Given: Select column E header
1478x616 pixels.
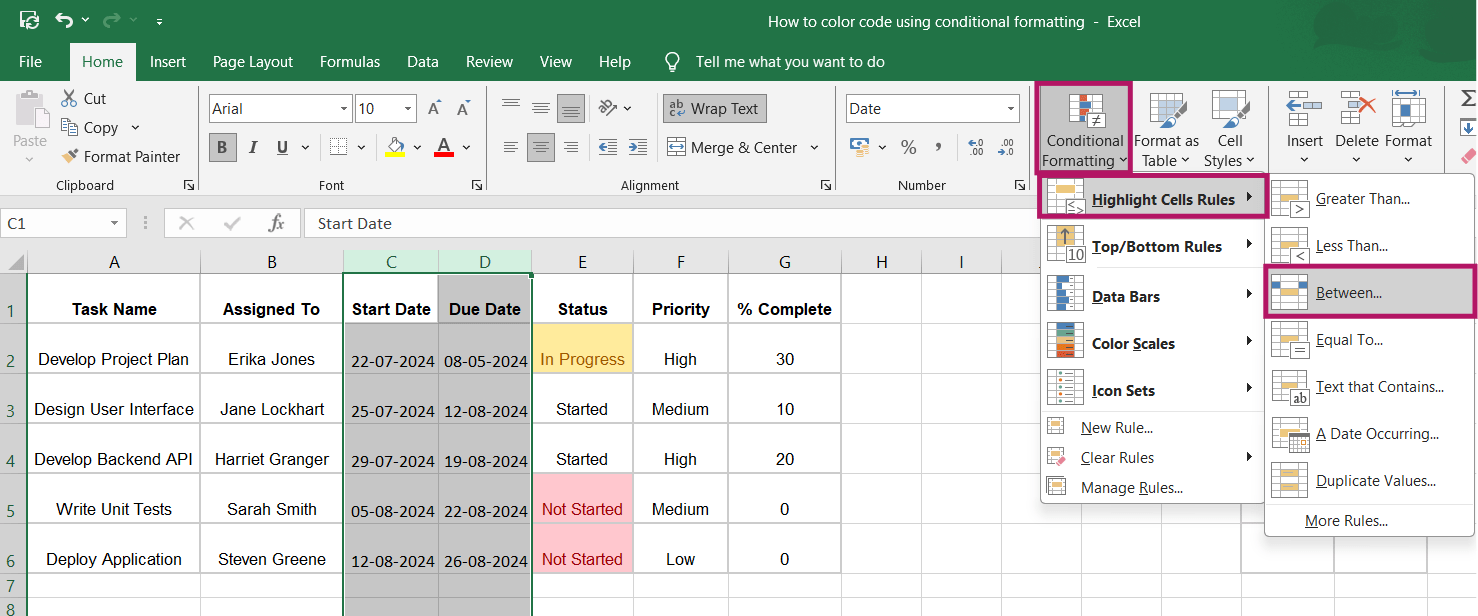Looking at the screenshot, I should [583, 262].
